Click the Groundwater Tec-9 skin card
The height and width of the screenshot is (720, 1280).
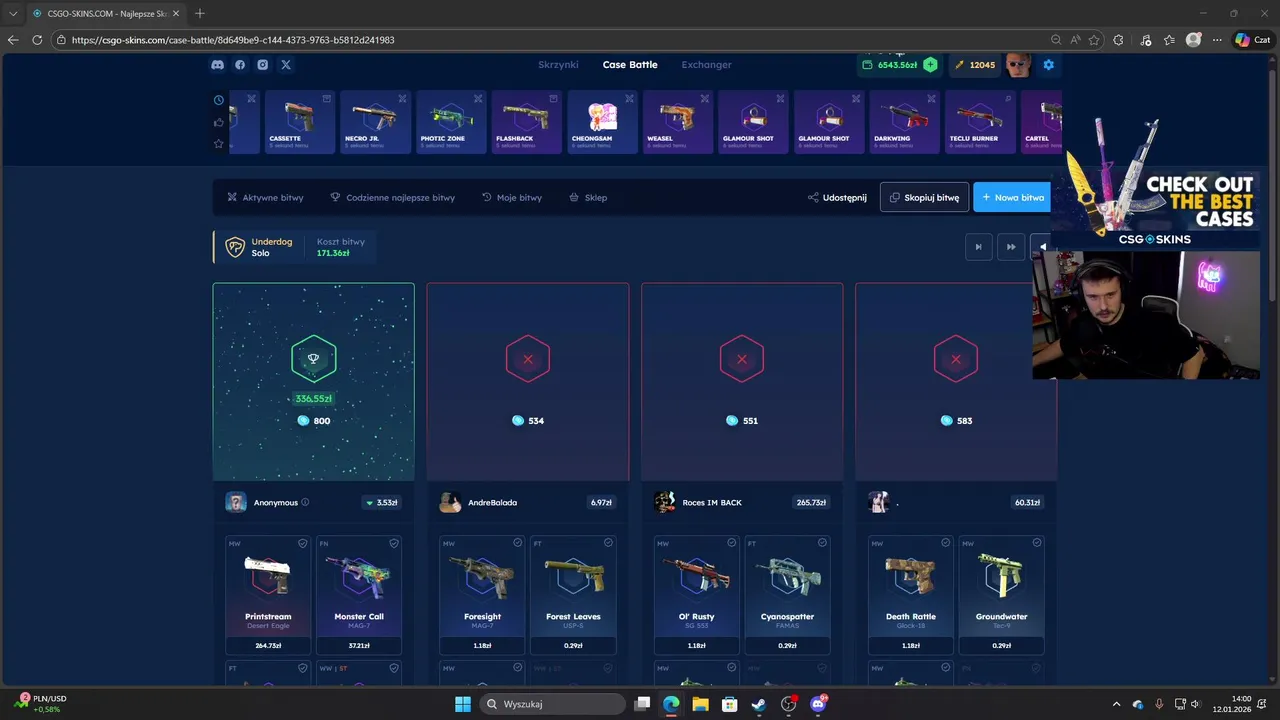tap(1001, 595)
